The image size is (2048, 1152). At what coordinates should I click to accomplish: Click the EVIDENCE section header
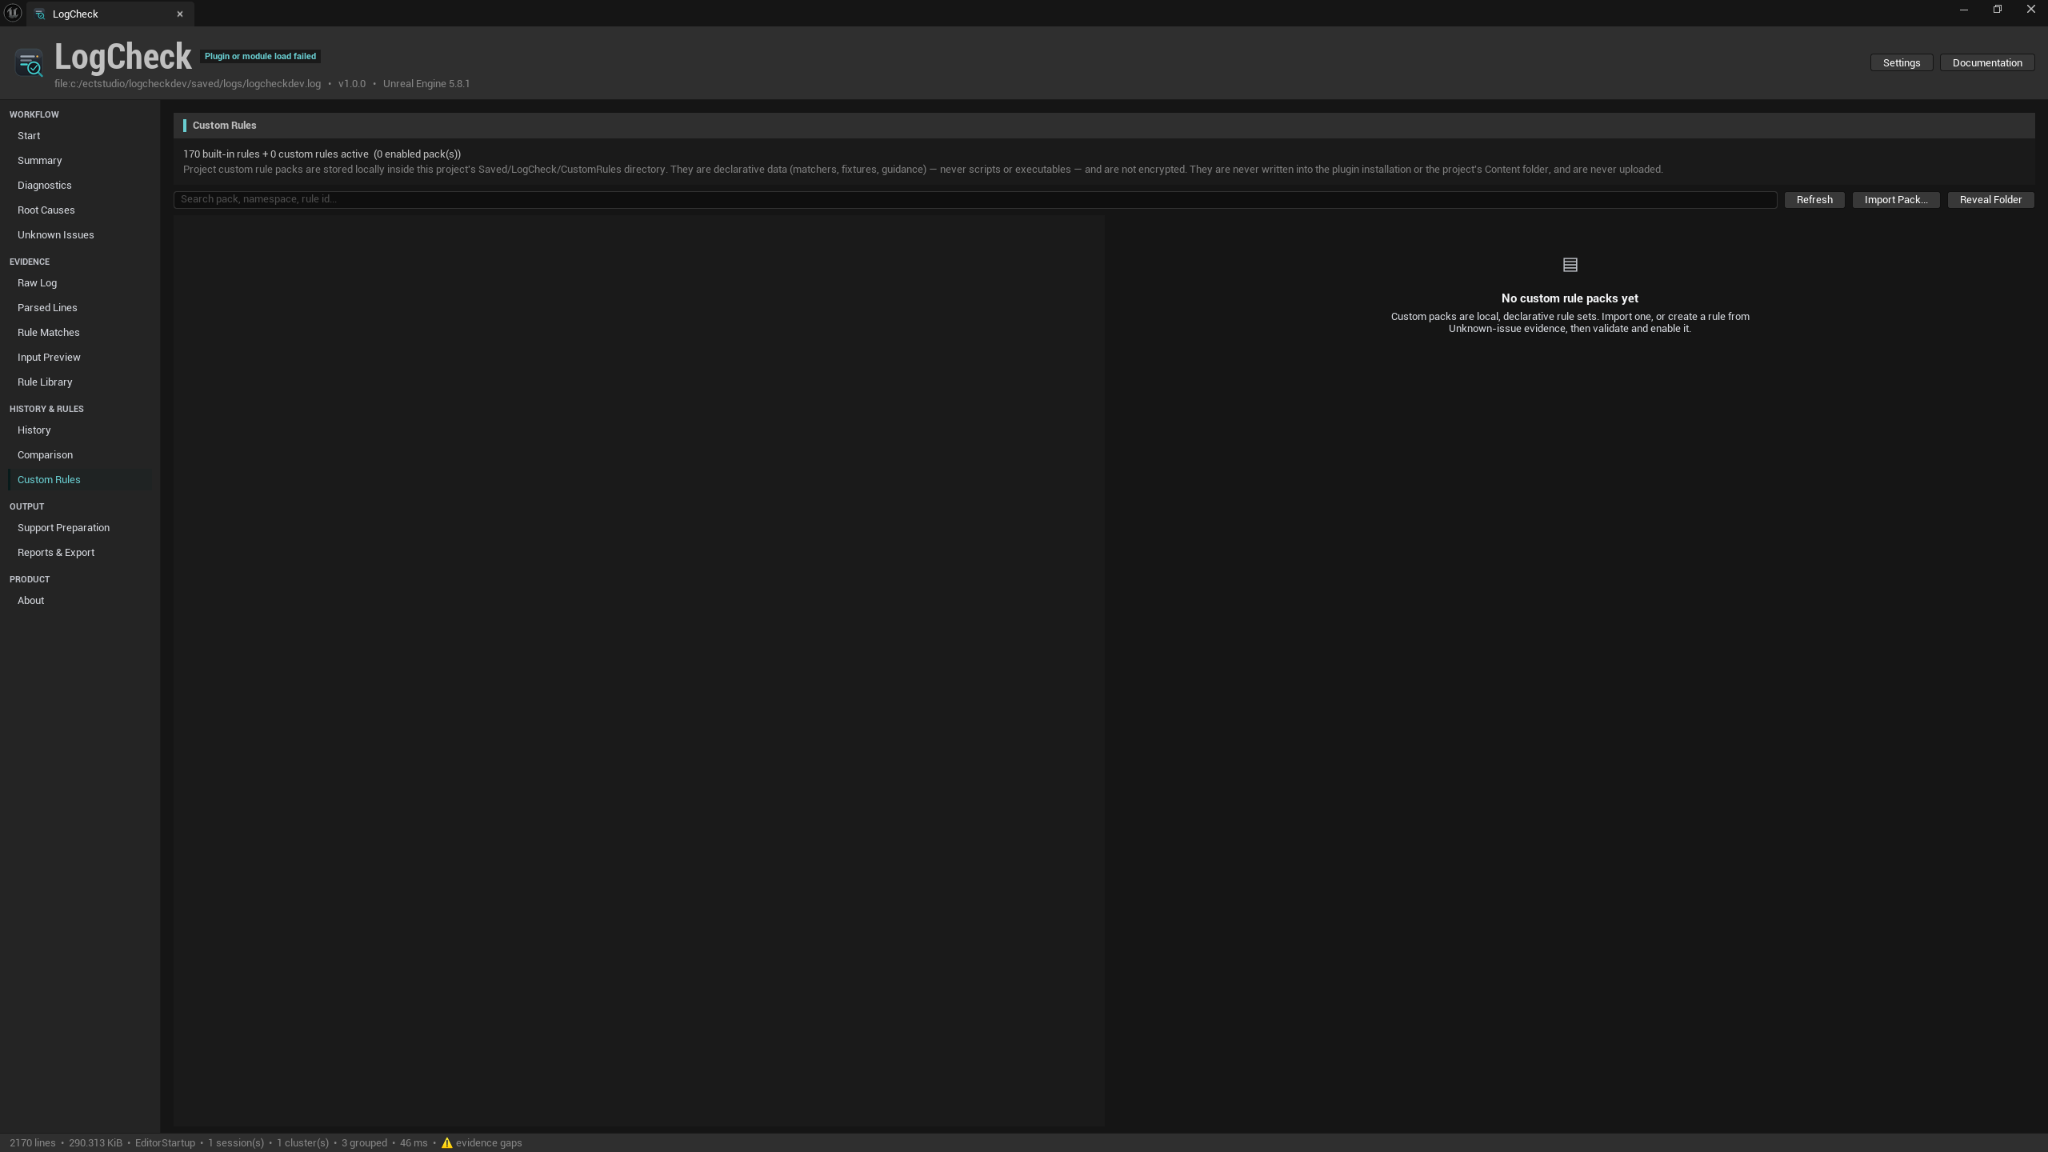point(29,262)
